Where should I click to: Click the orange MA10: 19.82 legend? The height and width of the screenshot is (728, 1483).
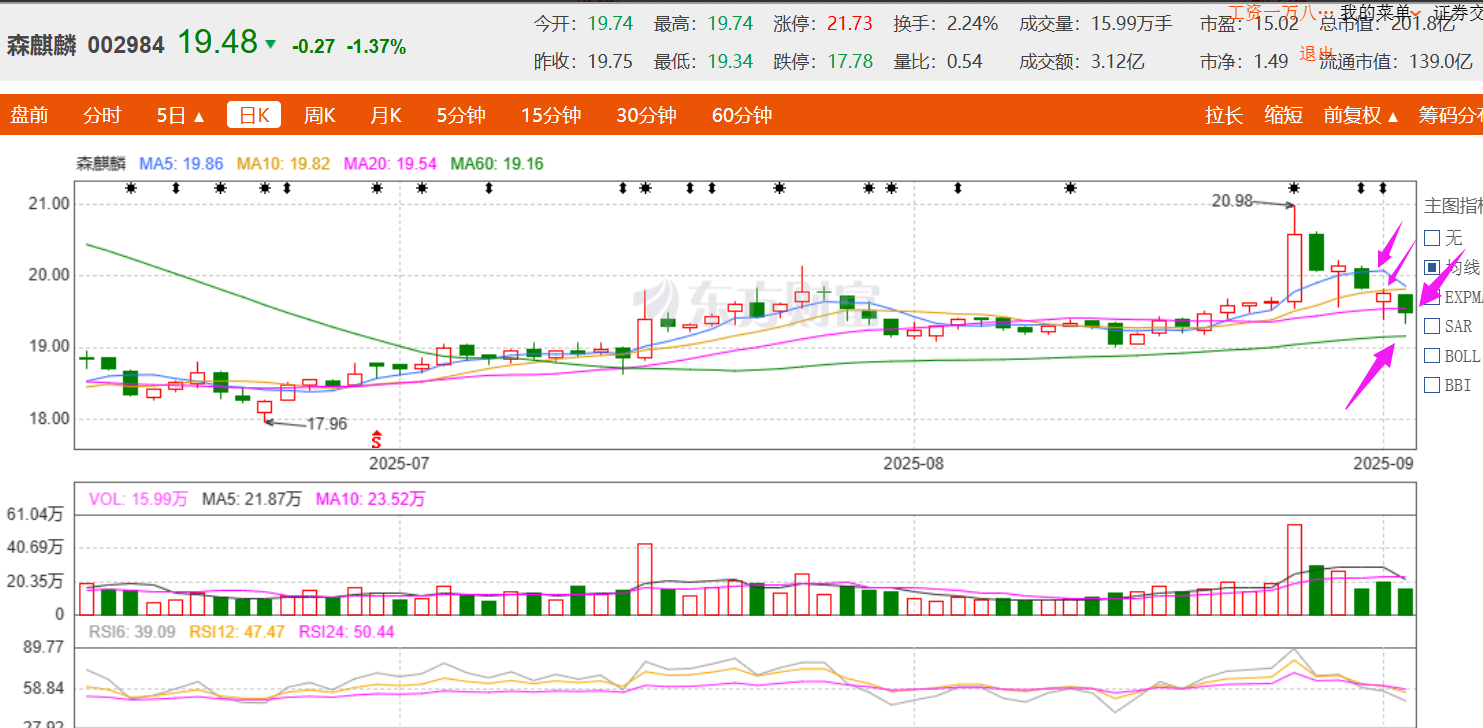pos(283,163)
